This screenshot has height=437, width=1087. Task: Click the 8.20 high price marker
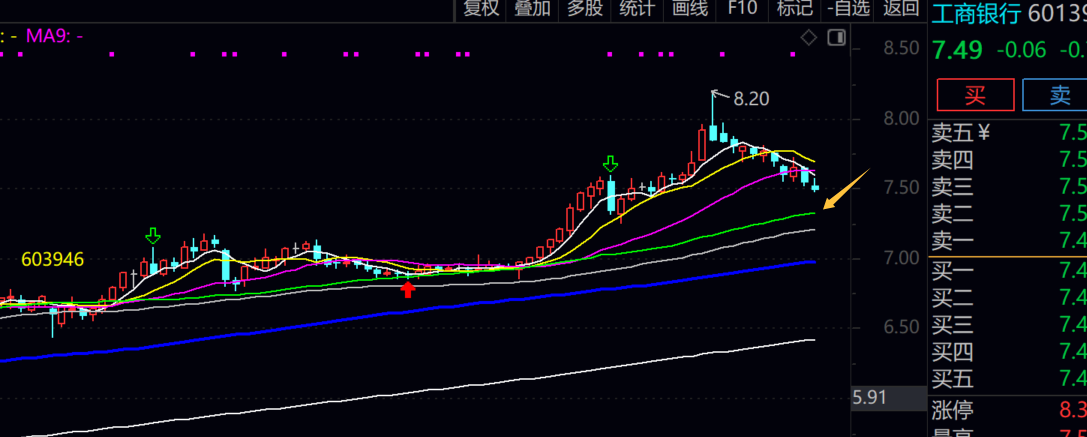750,98
